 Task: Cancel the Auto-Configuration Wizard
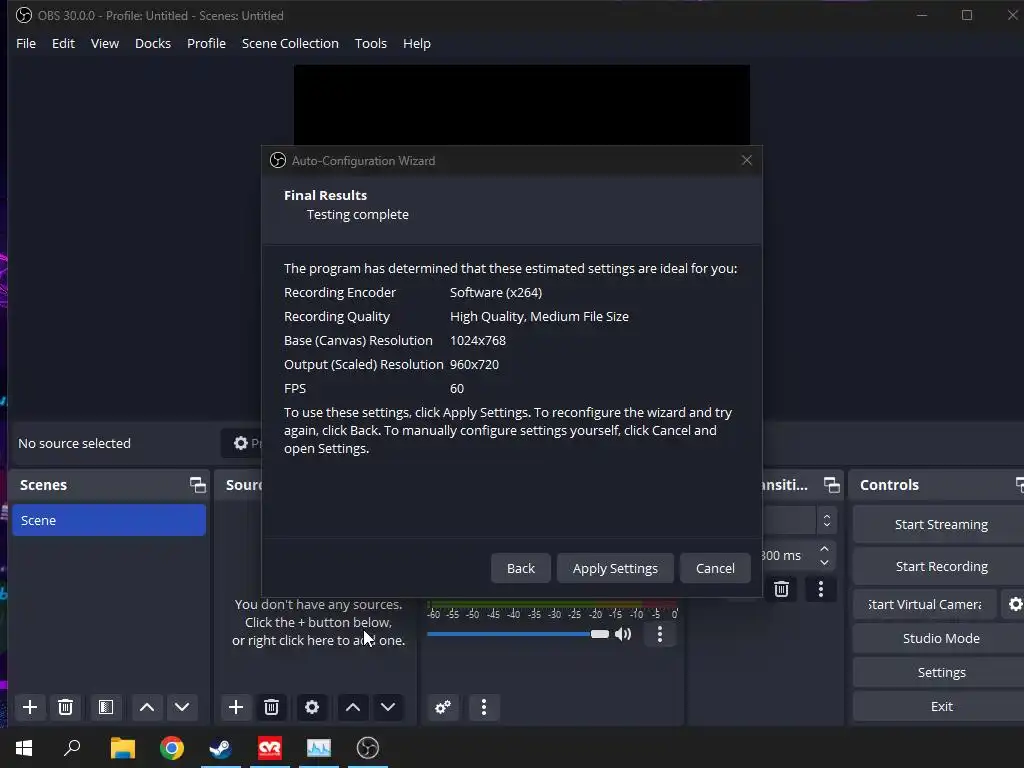coord(715,568)
